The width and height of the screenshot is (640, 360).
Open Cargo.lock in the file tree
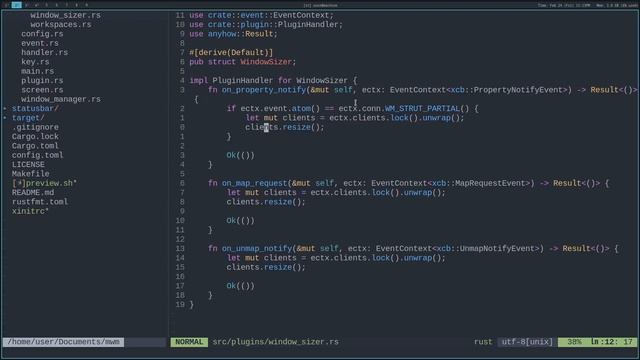point(35,136)
